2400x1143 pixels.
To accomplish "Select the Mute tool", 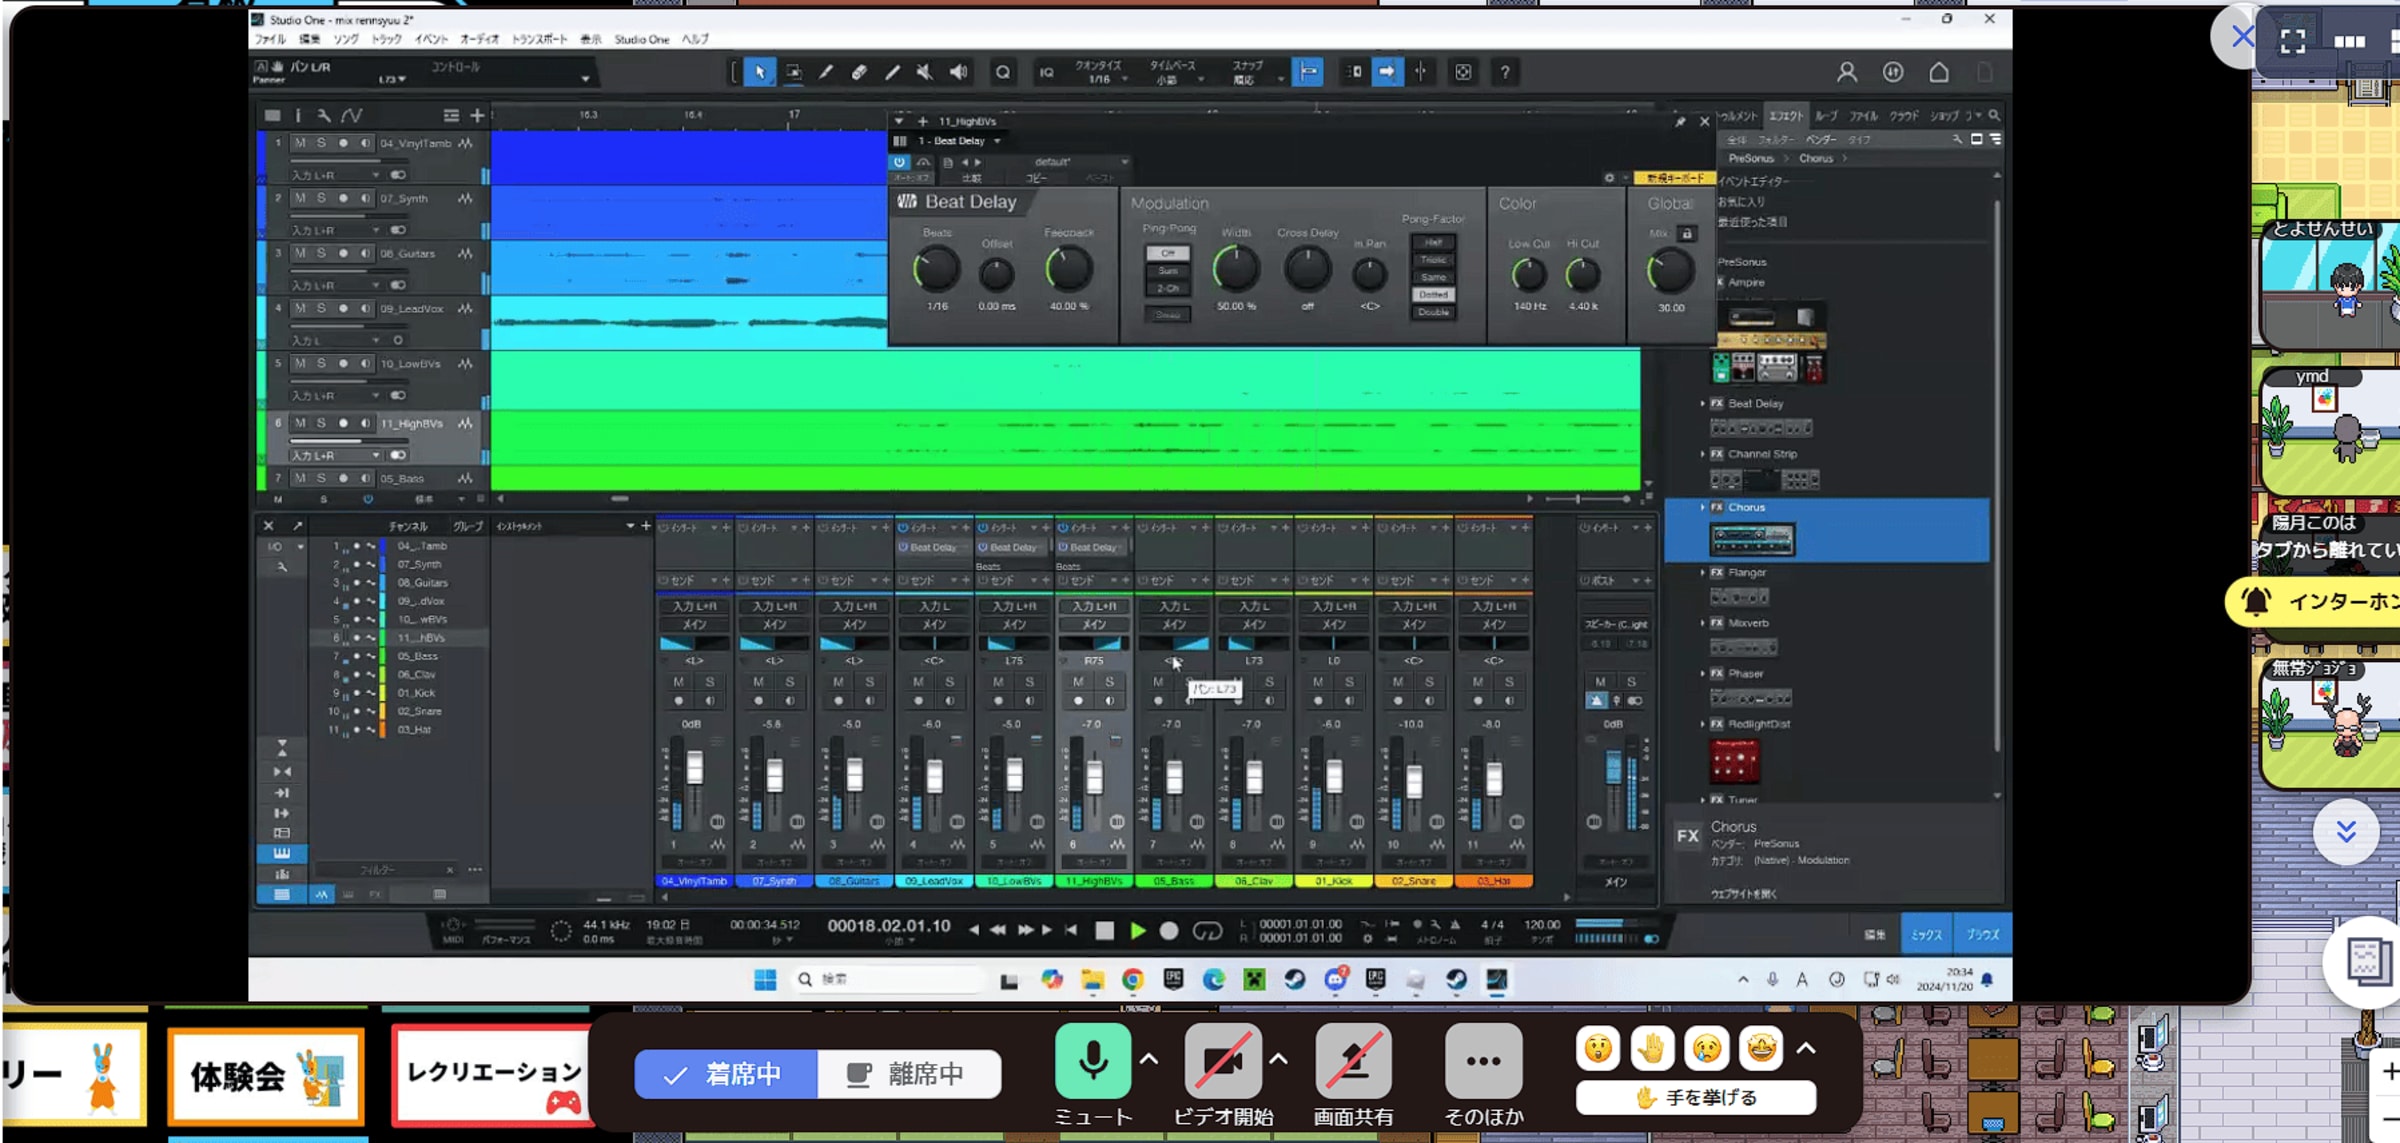I will click(x=925, y=72).
